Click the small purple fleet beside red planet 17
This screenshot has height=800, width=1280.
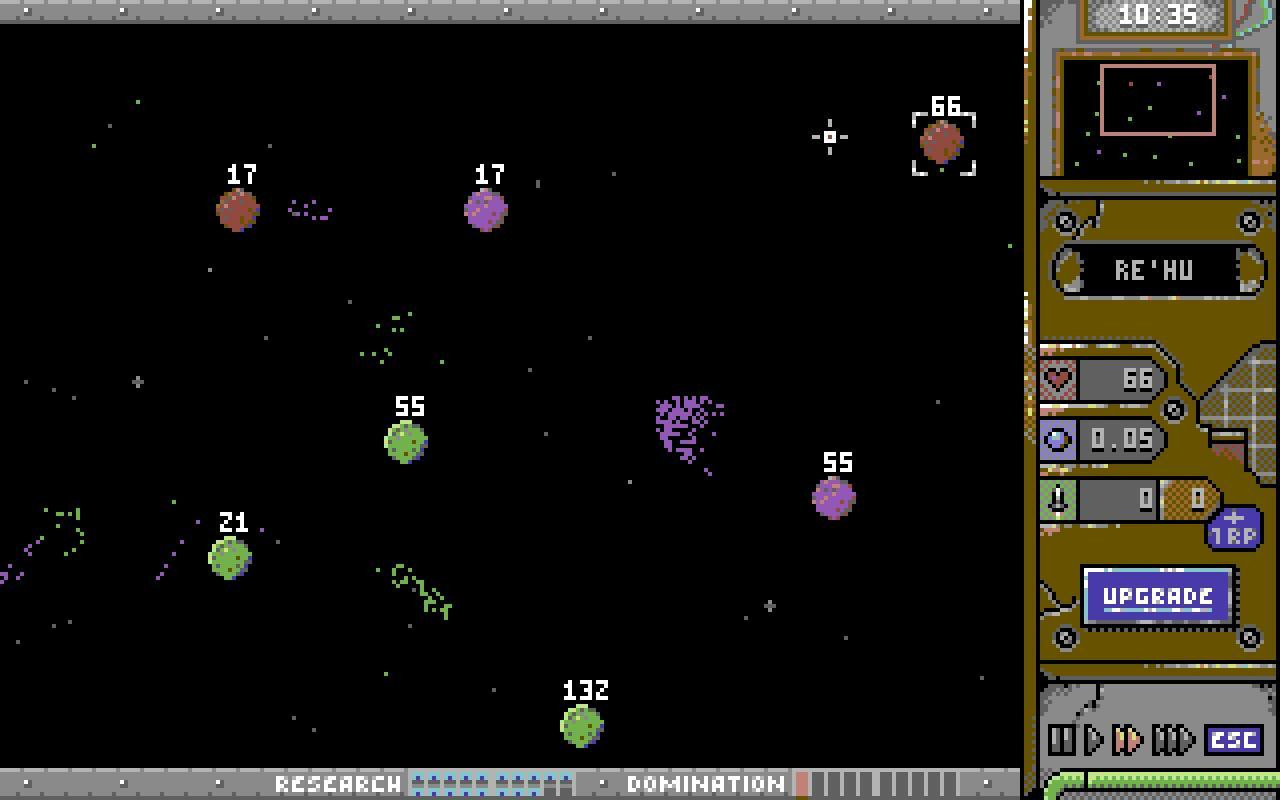tap(310, 209)
